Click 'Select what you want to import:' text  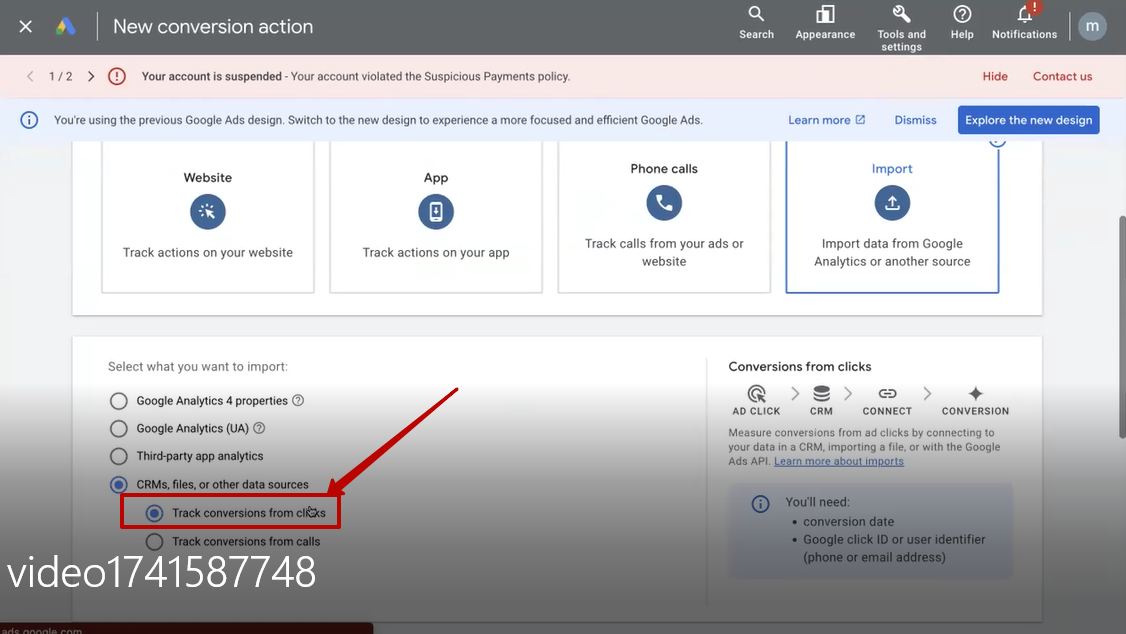(197, 366)
